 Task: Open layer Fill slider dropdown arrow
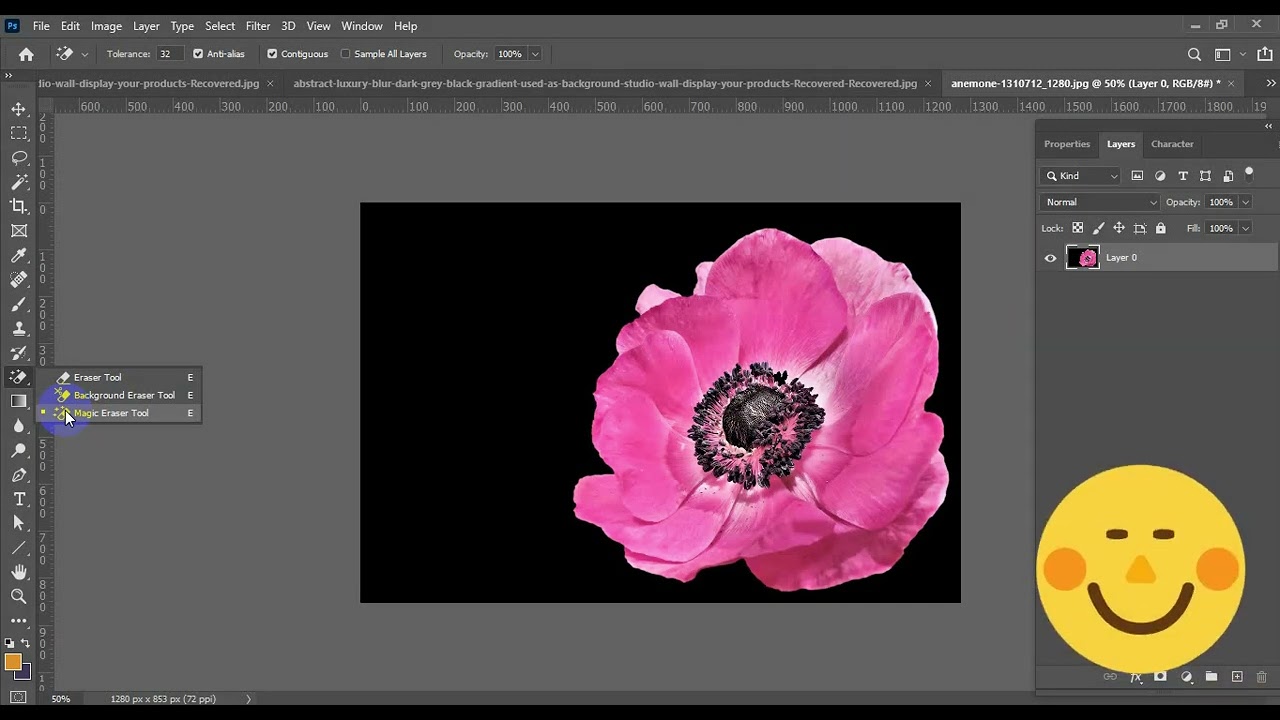pyautogui.click(x=1245, y=228)
